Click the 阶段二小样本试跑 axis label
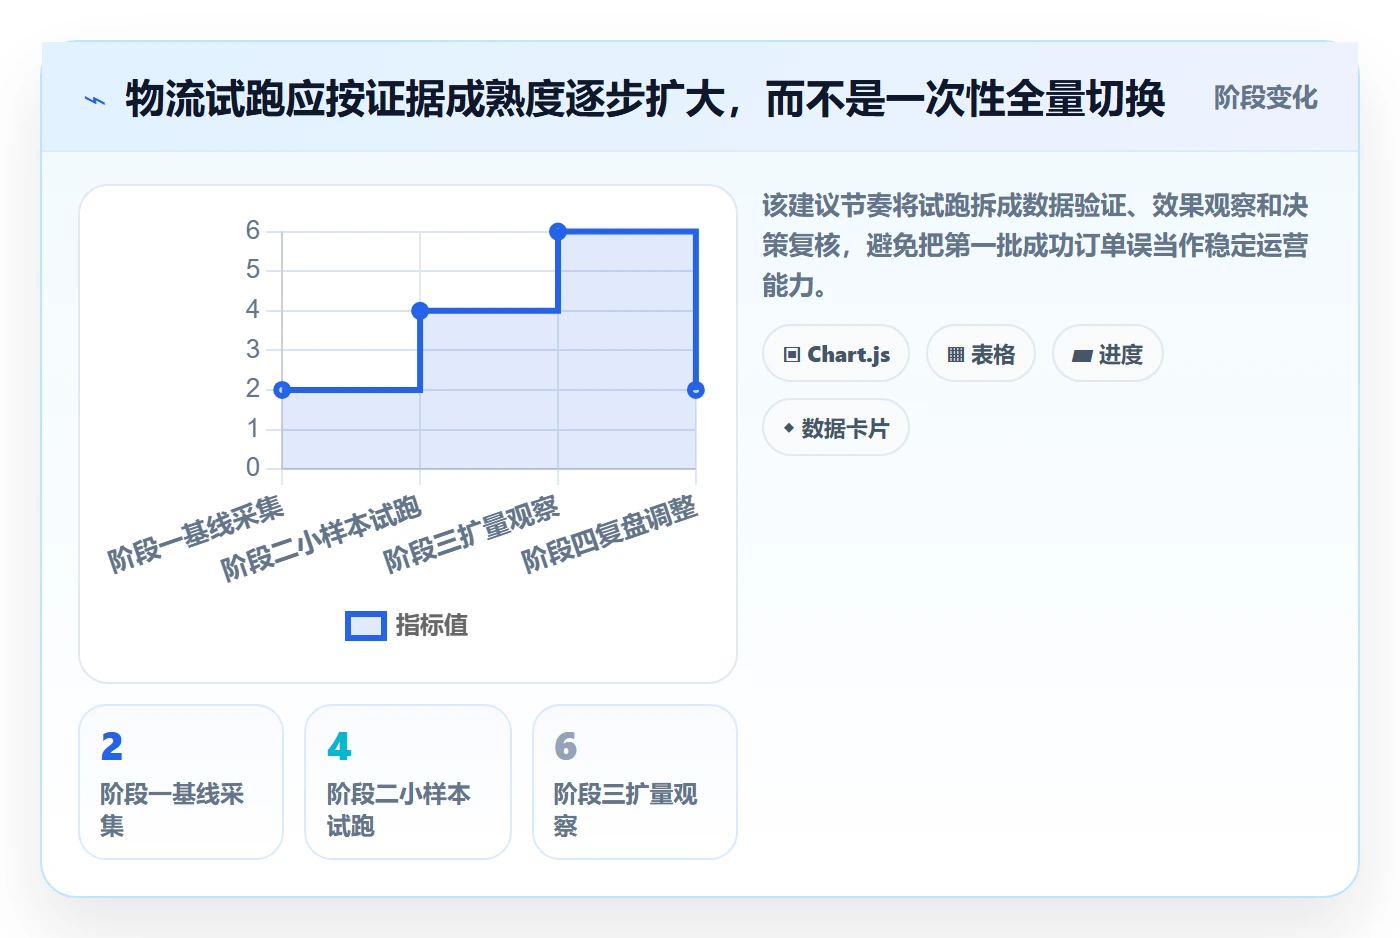The height and width of the screenshot is (938, 1400). pos(321,538)
